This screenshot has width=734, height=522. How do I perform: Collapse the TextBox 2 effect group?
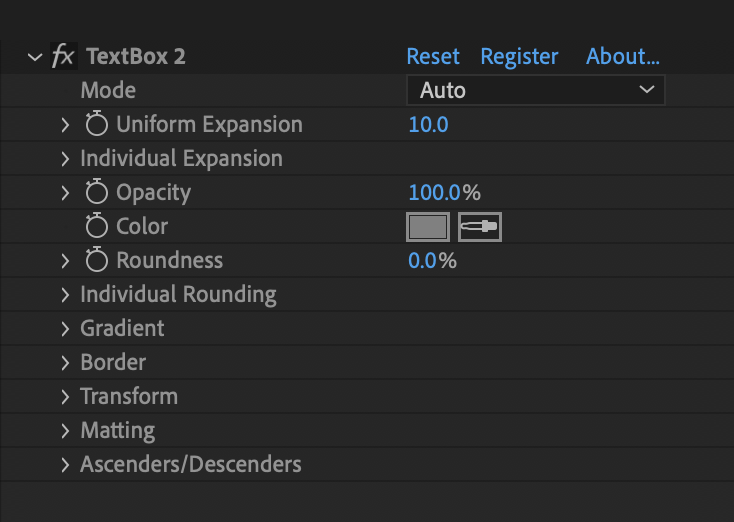pos(35,57)
